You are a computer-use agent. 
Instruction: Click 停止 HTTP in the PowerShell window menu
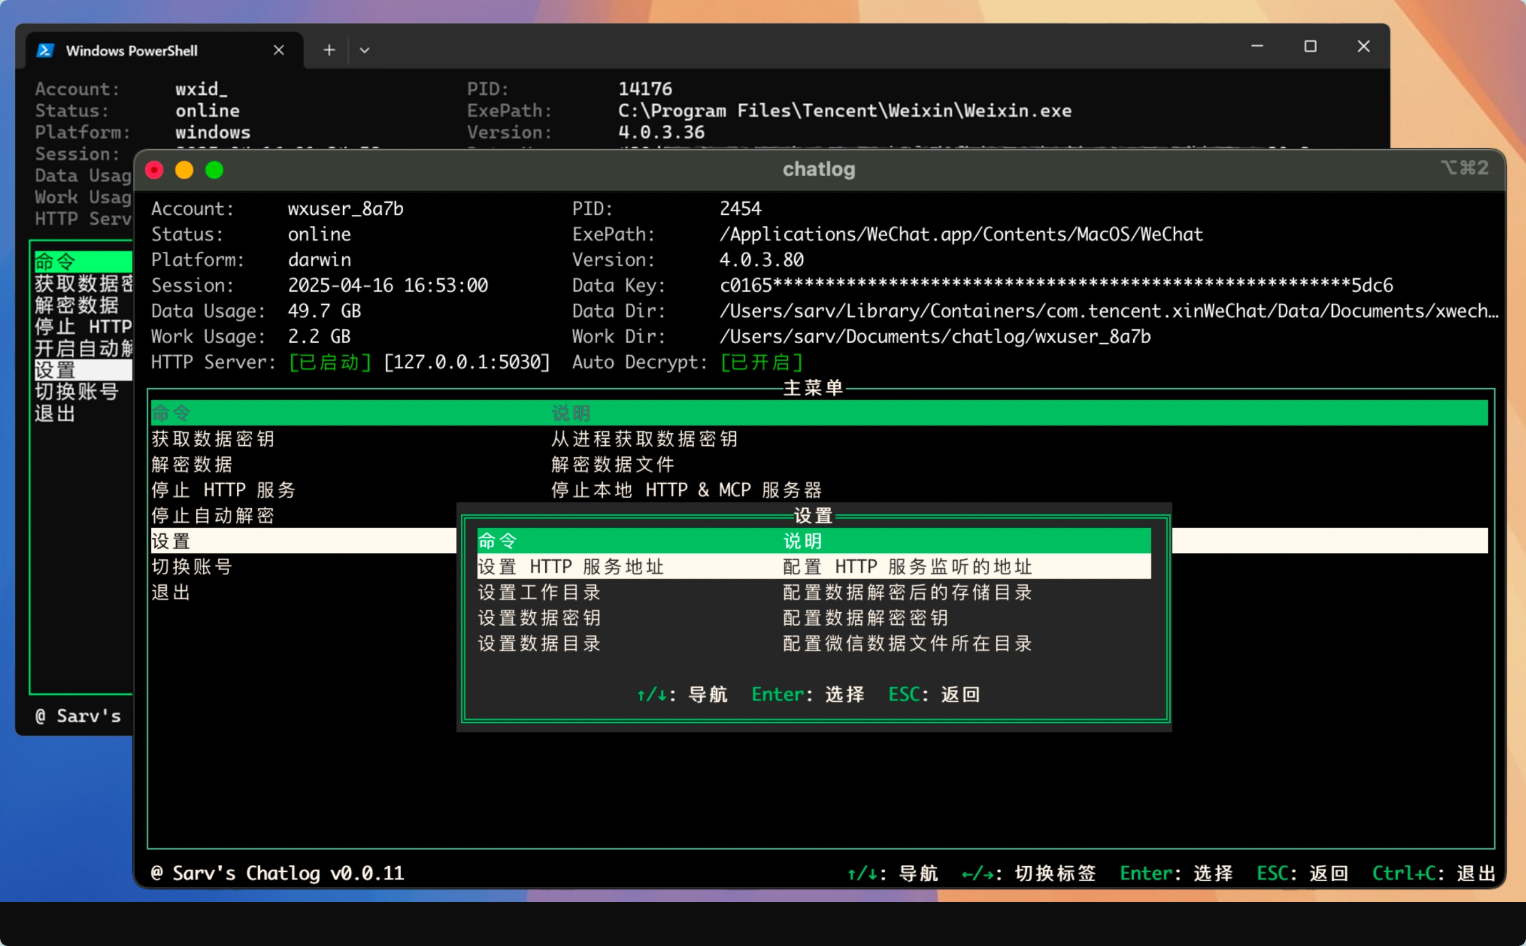point(83,327)
